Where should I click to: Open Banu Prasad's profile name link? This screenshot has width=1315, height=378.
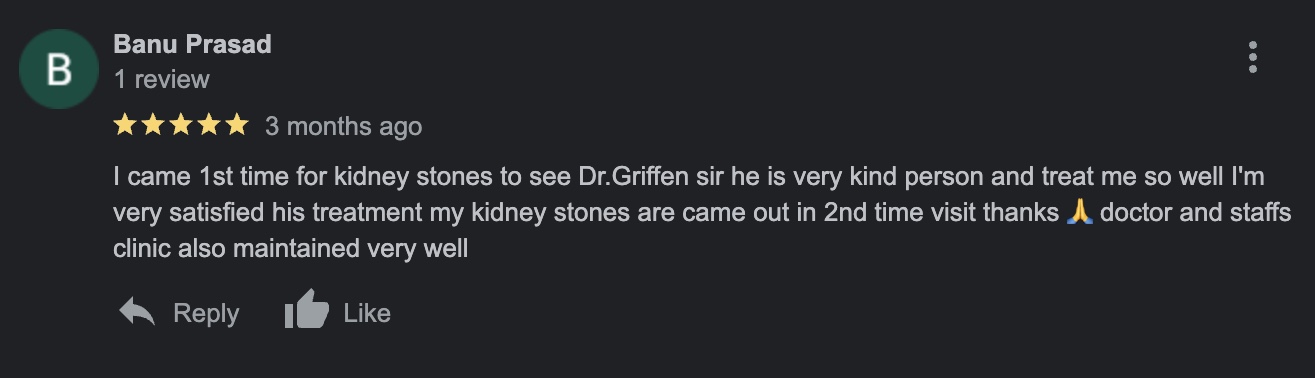[x=192, y=44]
